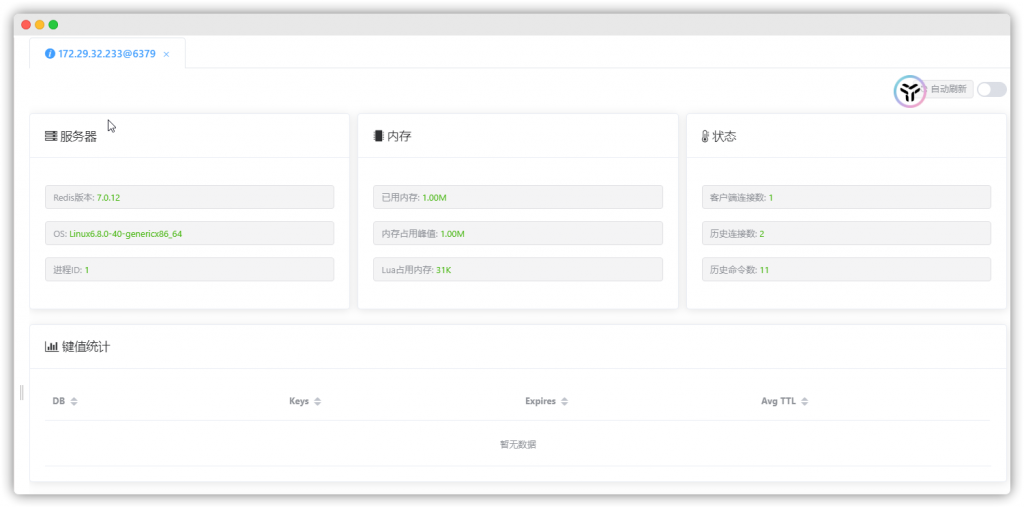Sort table by DB column arrows

74,401
